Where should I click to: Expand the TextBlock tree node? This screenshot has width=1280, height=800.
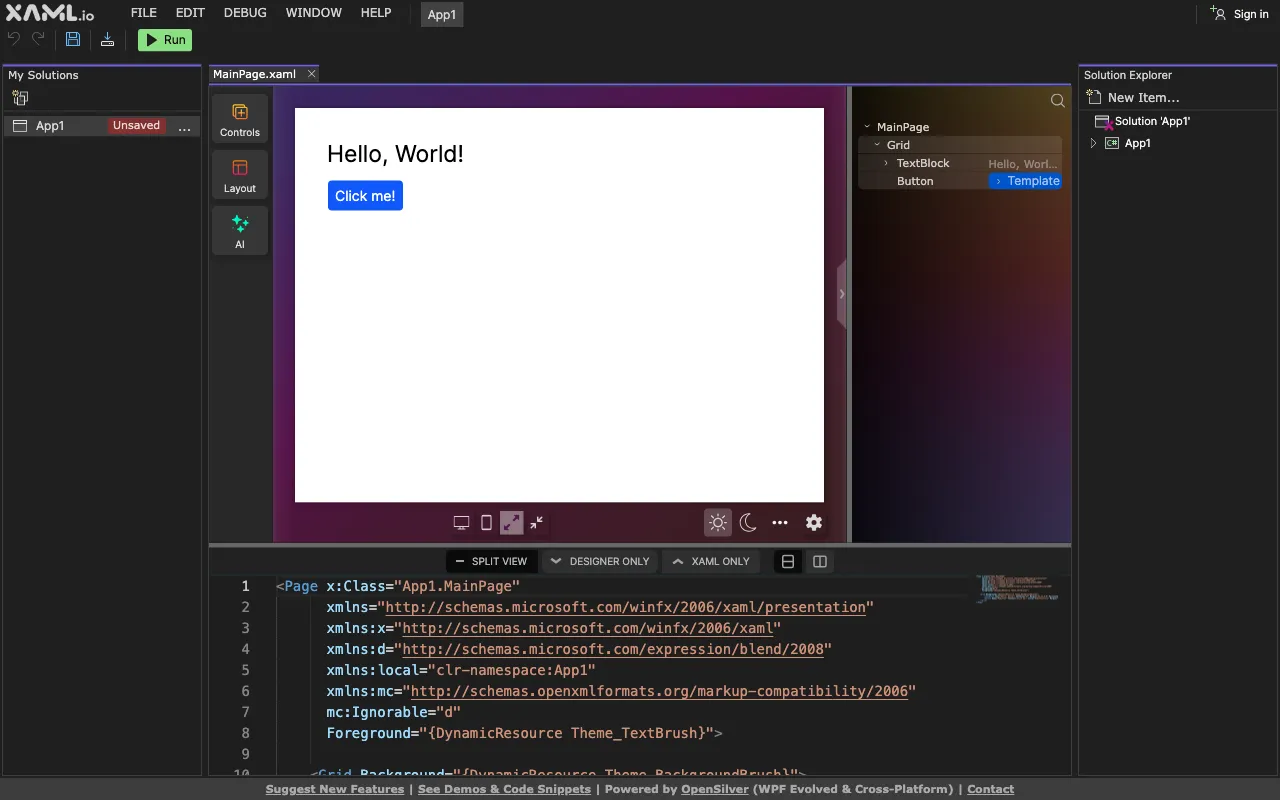click(x=886, y=163)
